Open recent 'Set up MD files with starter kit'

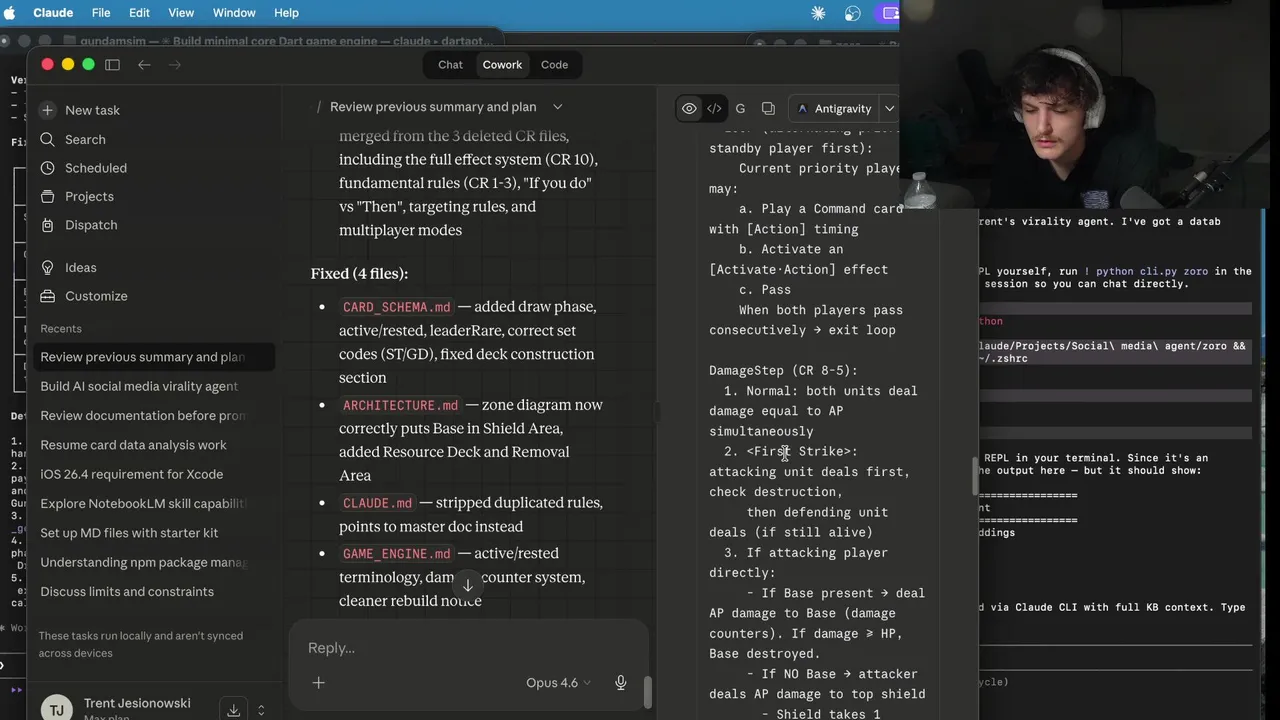[x=152, y=533]
